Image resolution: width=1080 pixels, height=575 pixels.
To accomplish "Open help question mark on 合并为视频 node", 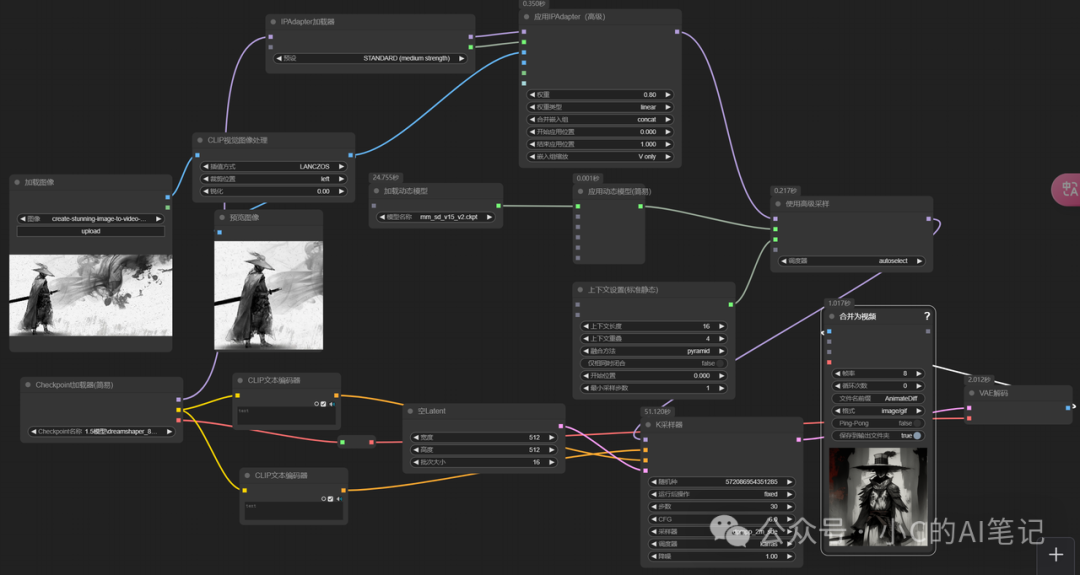I will pyautogui.click(x=927, y=316).
